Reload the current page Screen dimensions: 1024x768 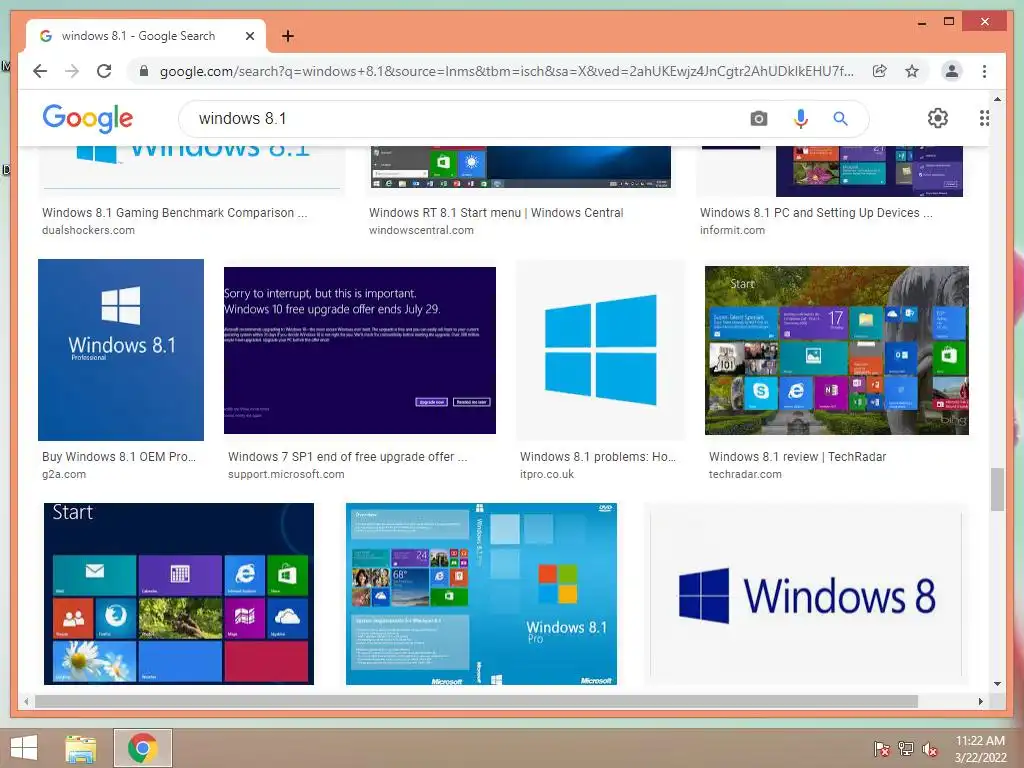click(x=104, y=71)
